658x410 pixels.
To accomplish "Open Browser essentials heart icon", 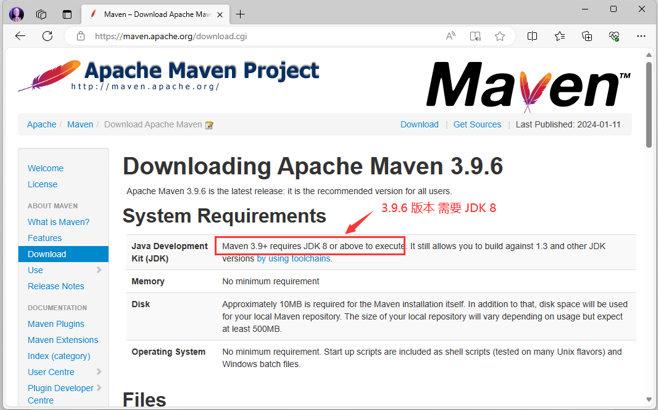I will point(614,37).
